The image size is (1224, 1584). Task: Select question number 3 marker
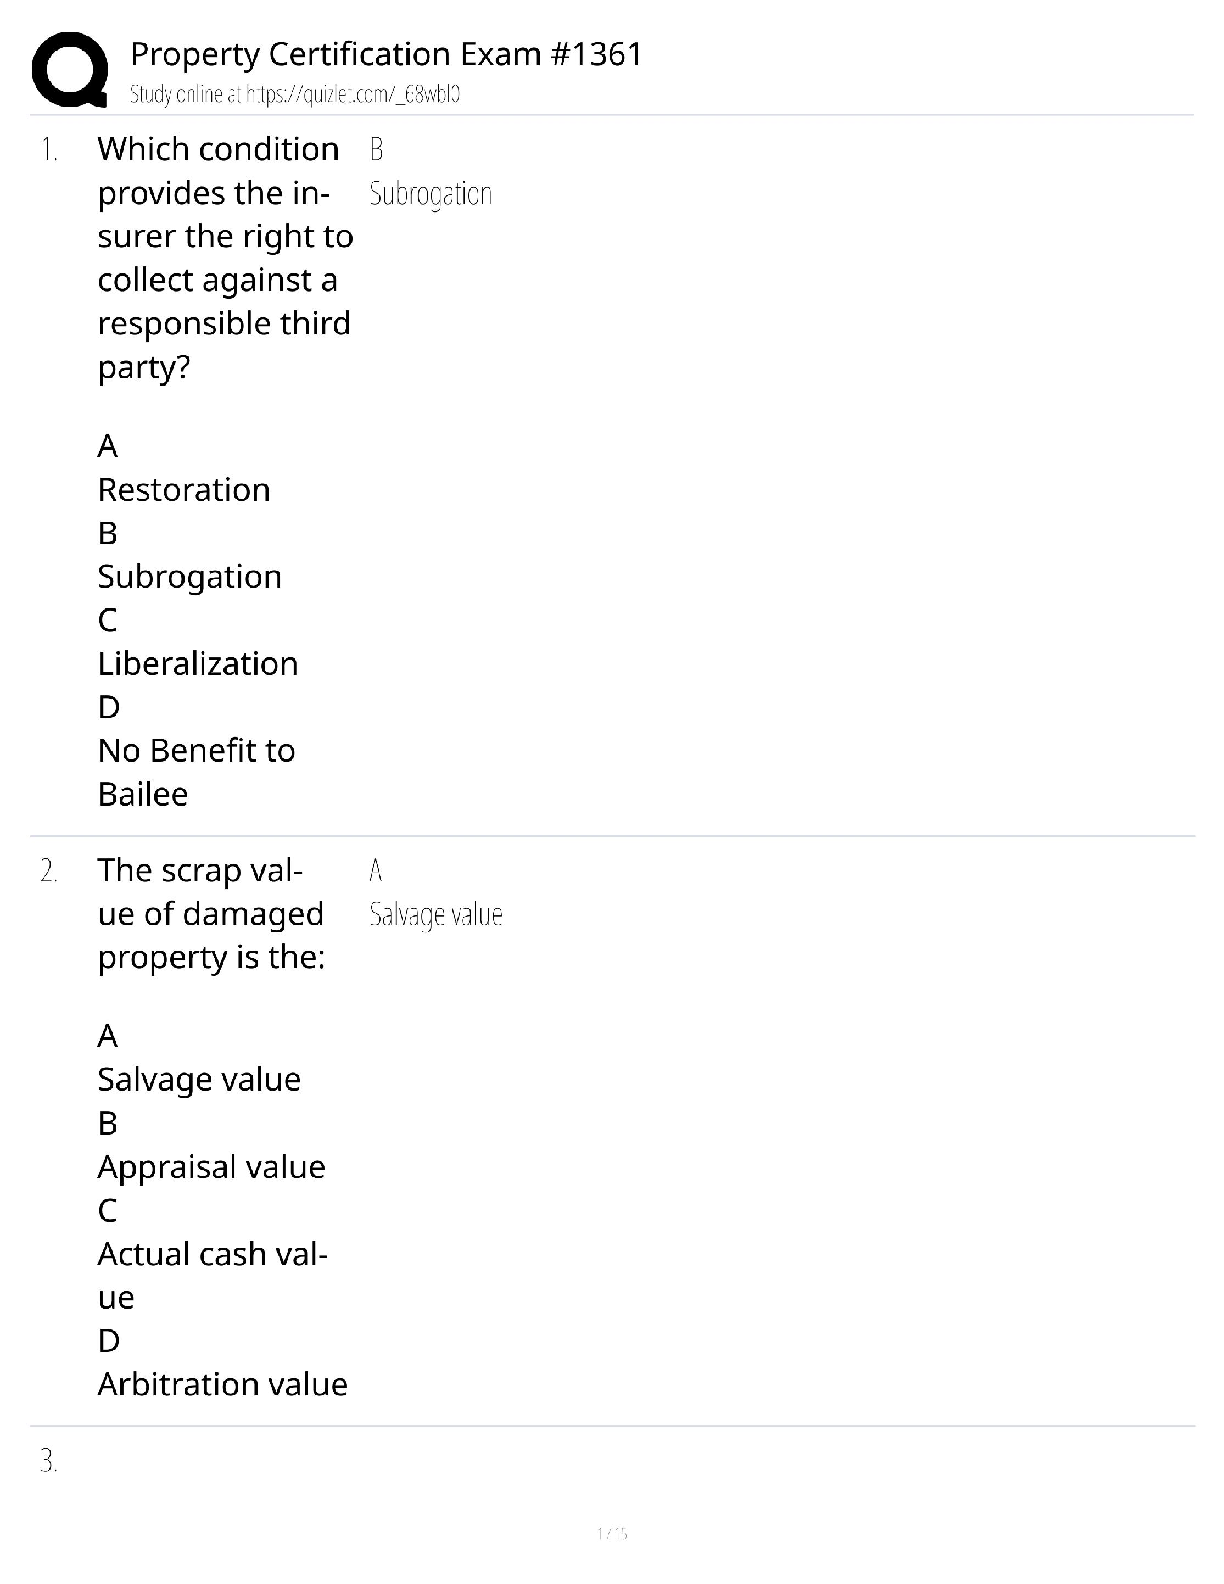[49, 1462]
